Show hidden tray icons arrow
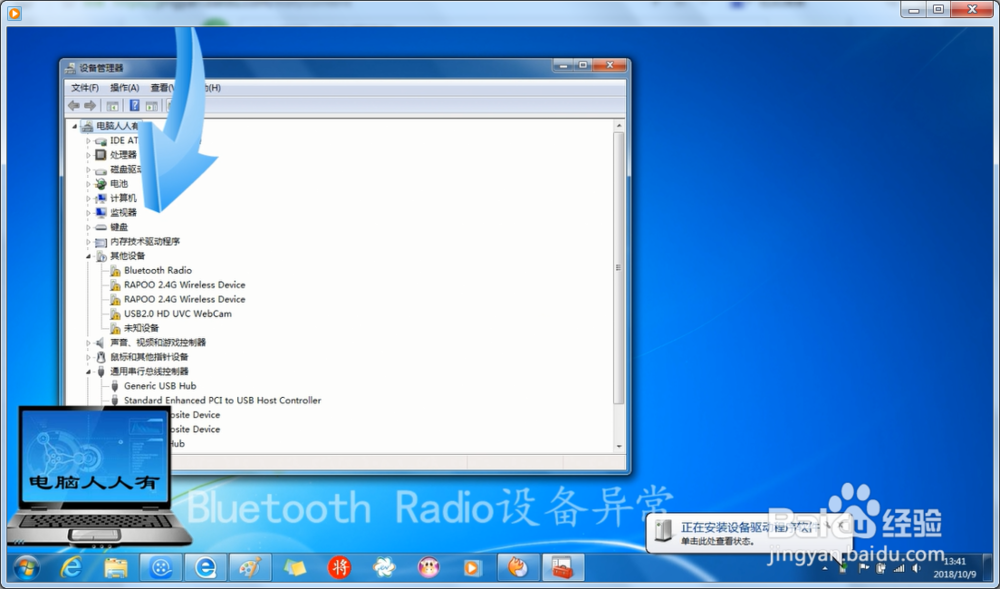The width and height of the screenshot is (1000, 589). pyautogui.click(x=825, y=568)
